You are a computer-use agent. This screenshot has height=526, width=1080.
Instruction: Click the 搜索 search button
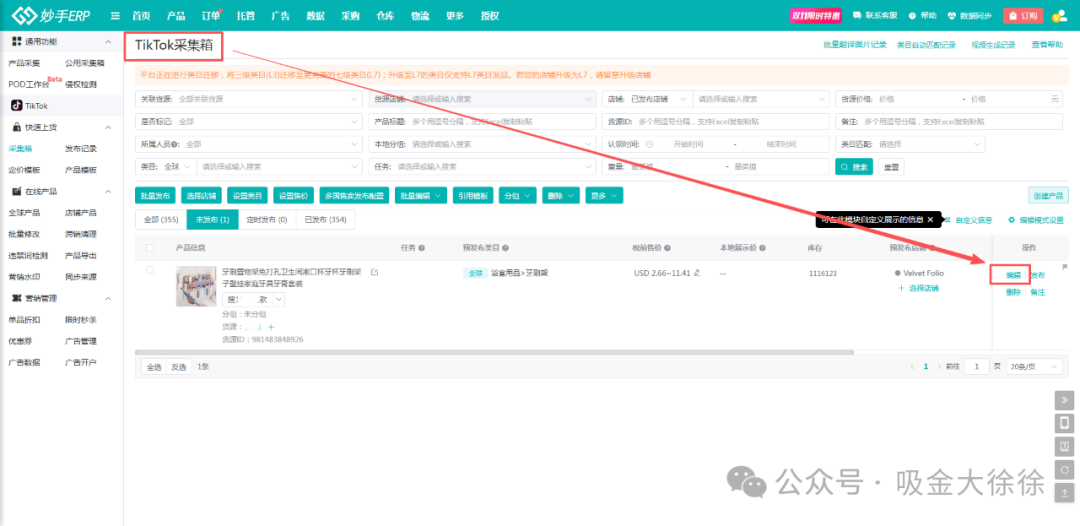854,167
